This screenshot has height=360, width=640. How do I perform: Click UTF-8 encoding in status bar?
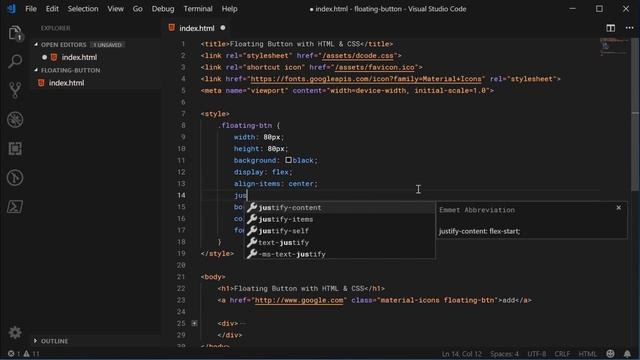tap(537, 354)
